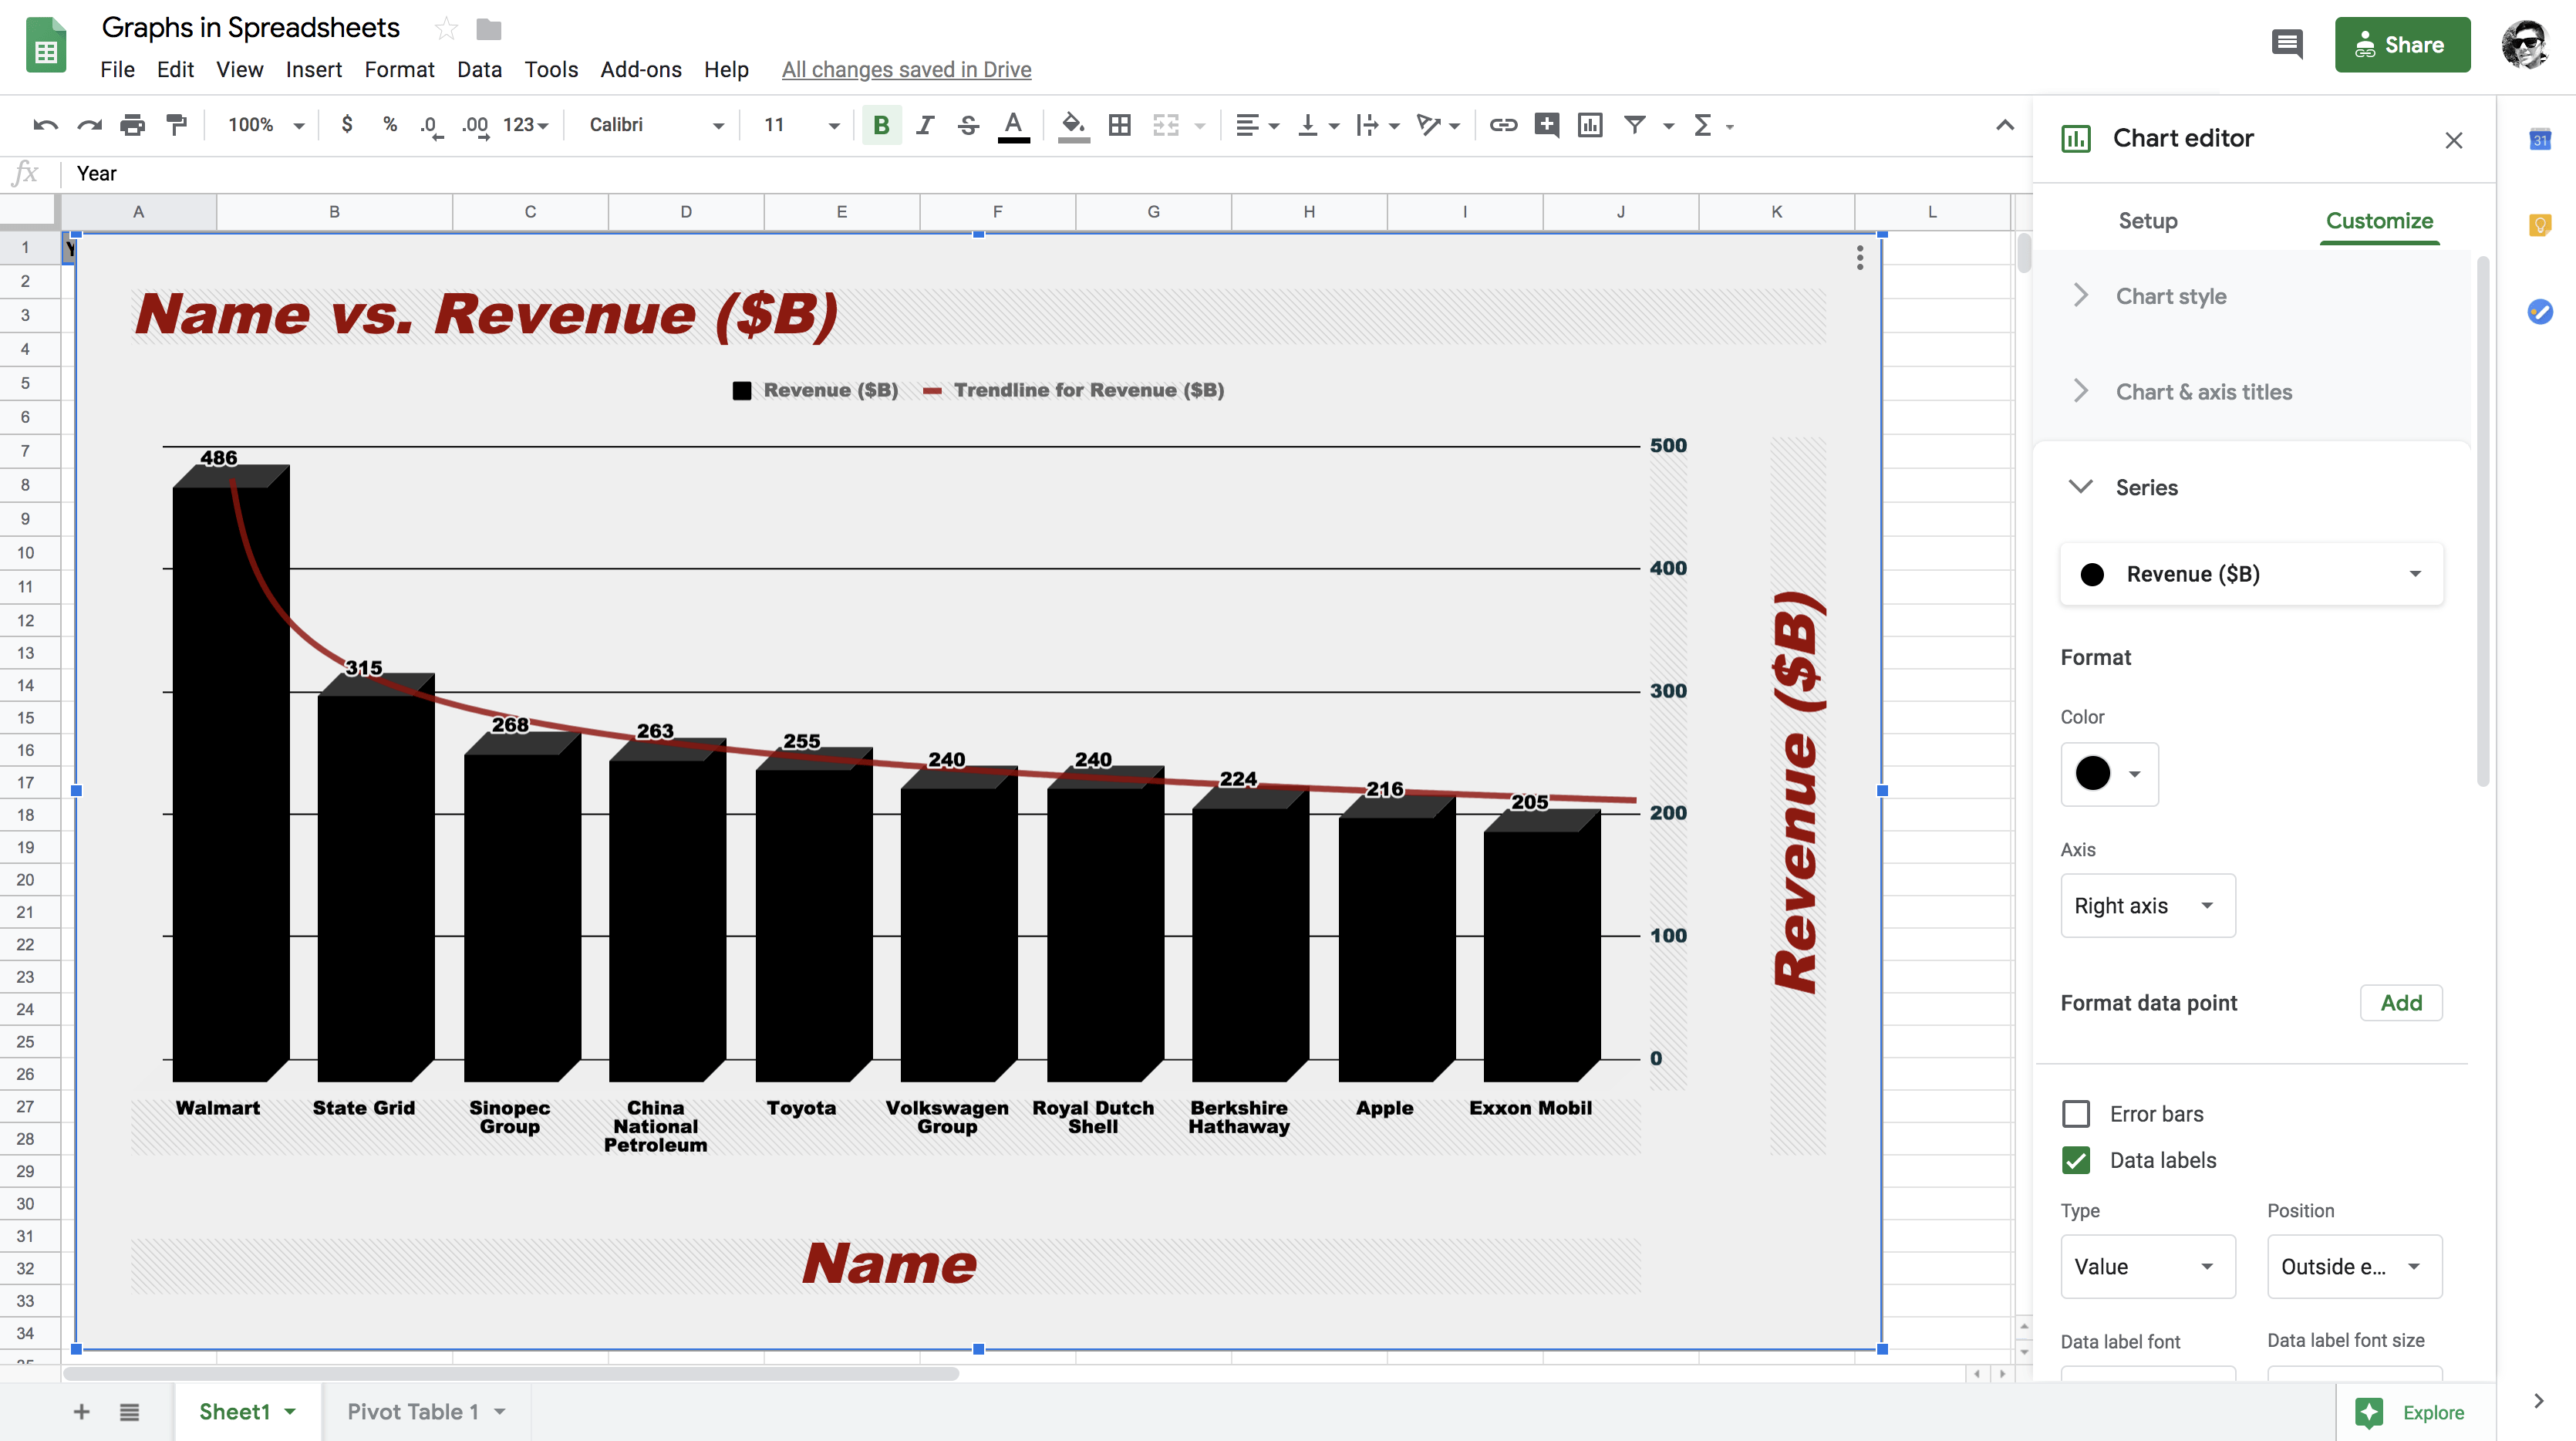Image resolution: width=2576 pixels, height=1441 pixels.
Task: Open the Right axis dropdown
Action: tap(2147, 906)
